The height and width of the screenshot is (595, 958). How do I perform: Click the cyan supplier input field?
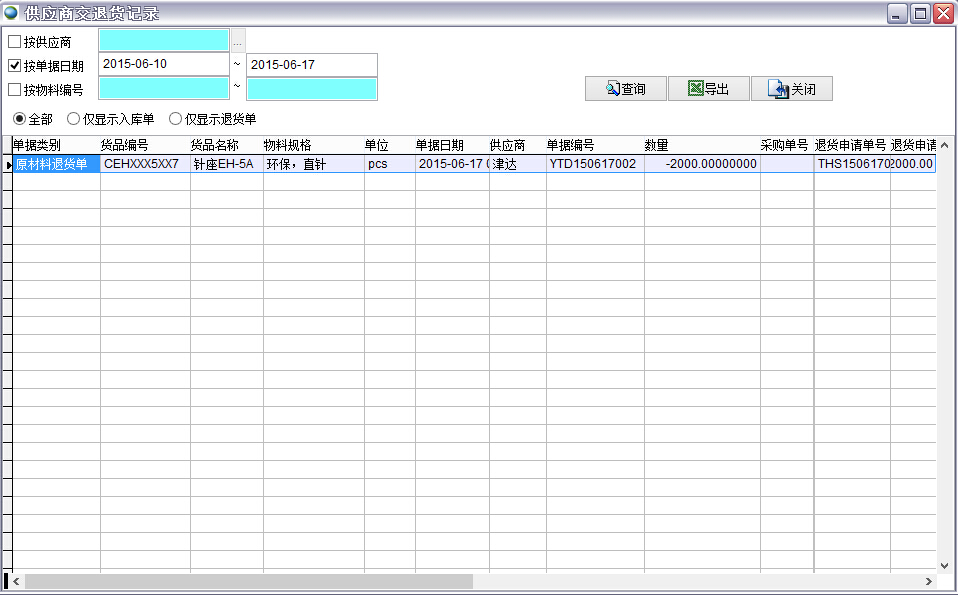pos(164,41)
